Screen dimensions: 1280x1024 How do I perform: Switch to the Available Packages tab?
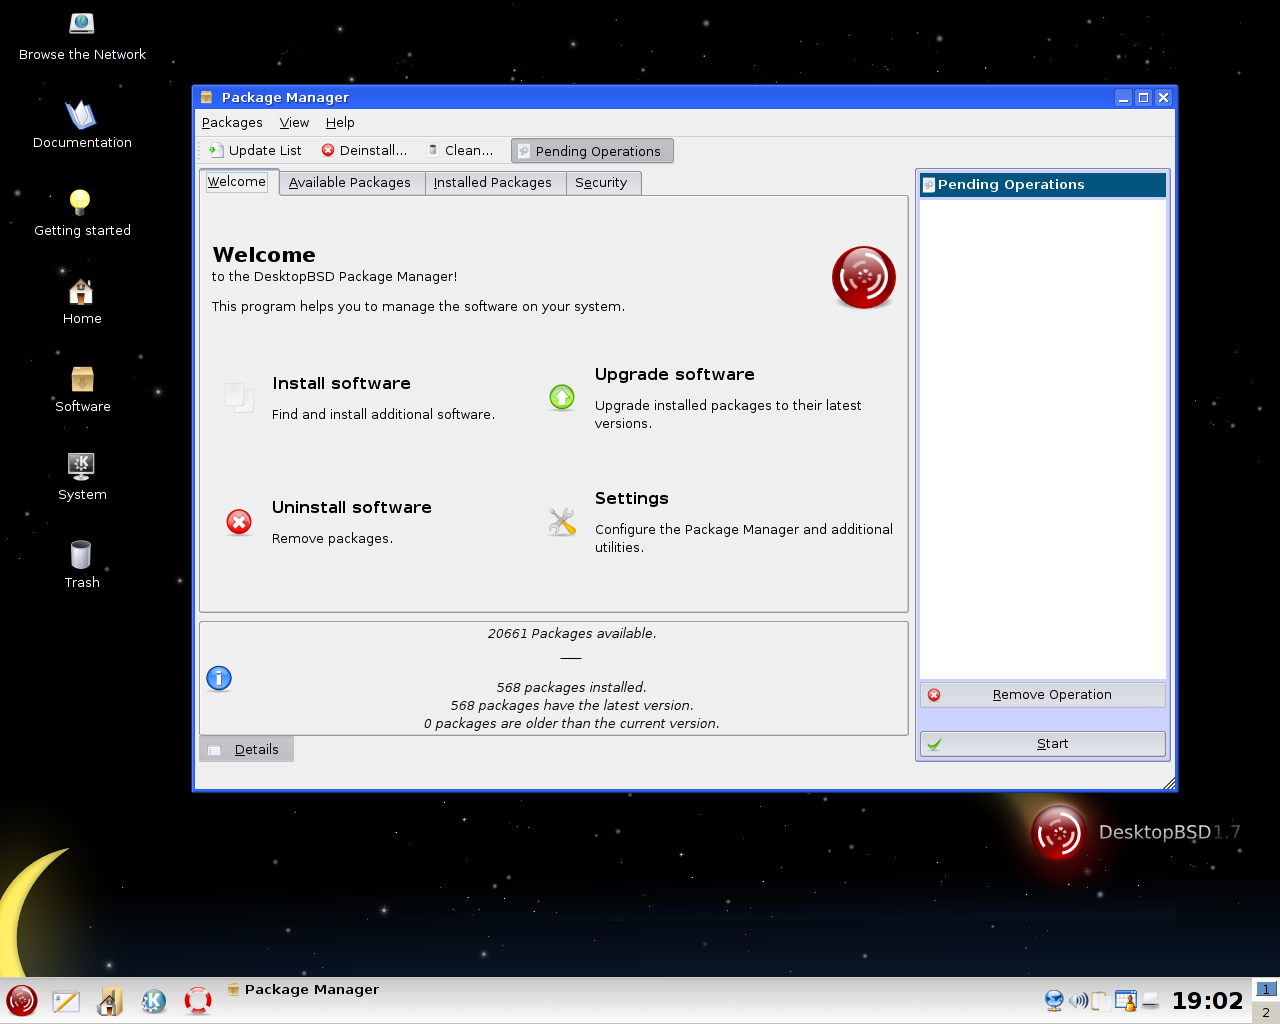pos(351,183)
